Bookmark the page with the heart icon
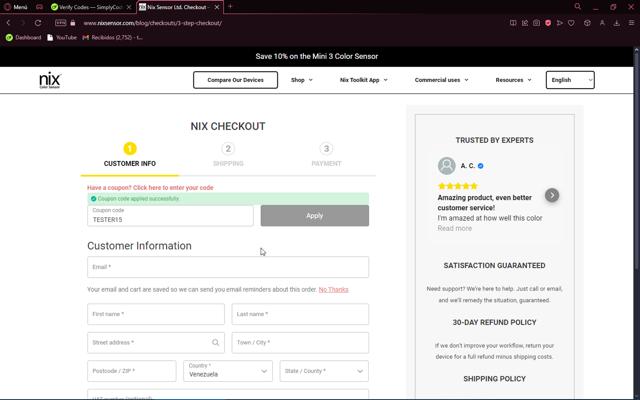The image size is (640, 400). (x=571, y=23)
